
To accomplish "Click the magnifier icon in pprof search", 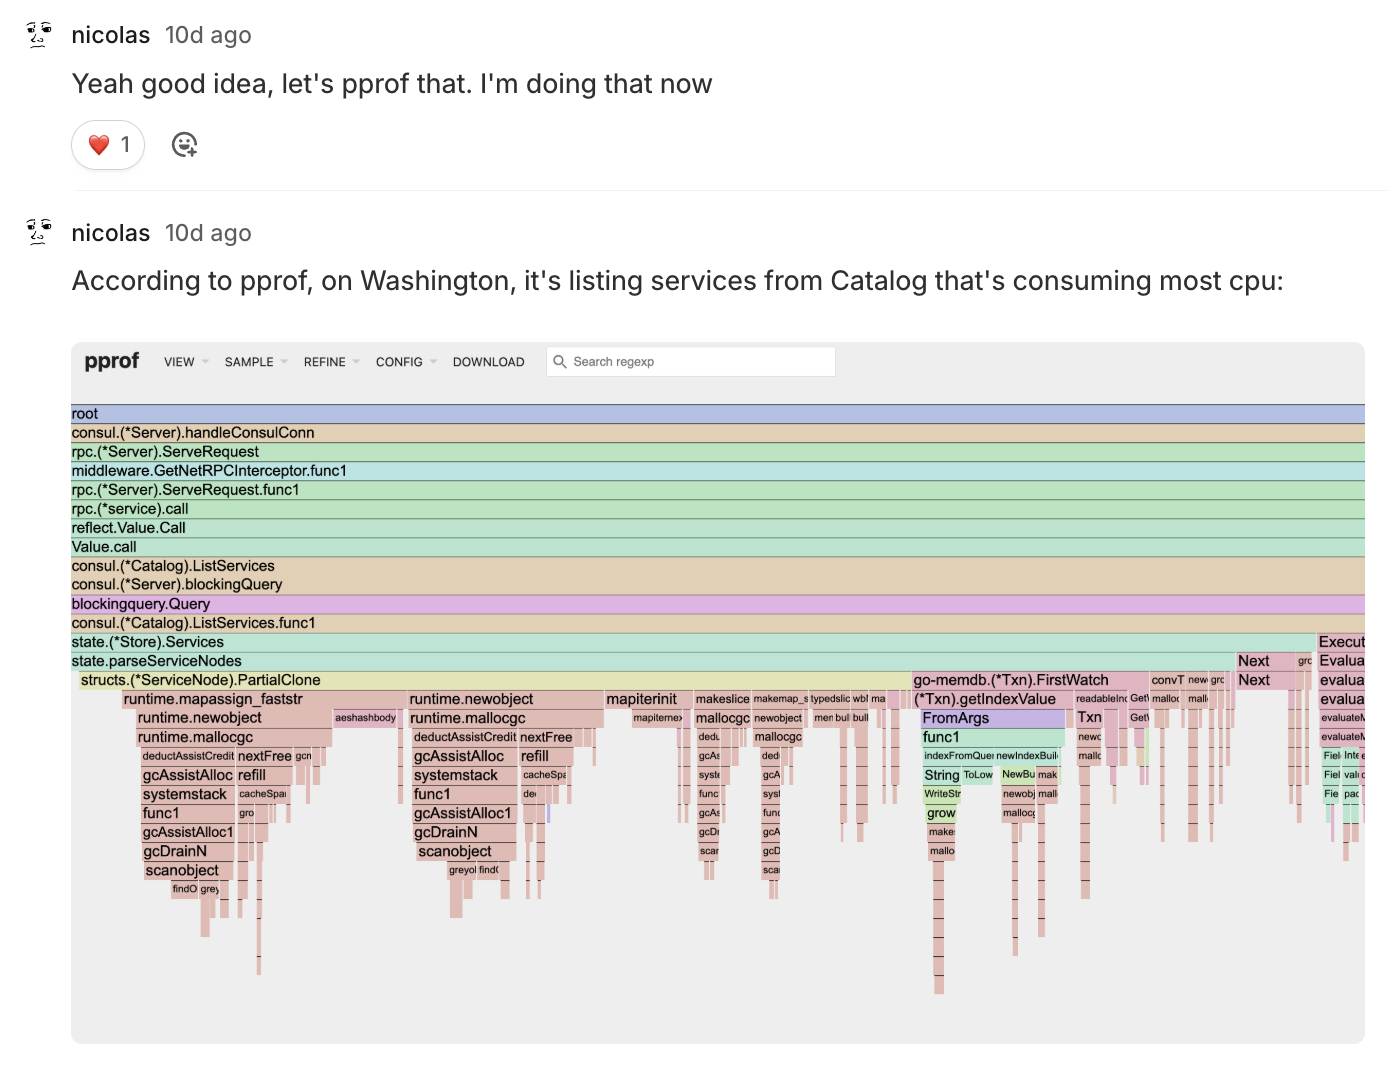I will [x=560, y=362].
